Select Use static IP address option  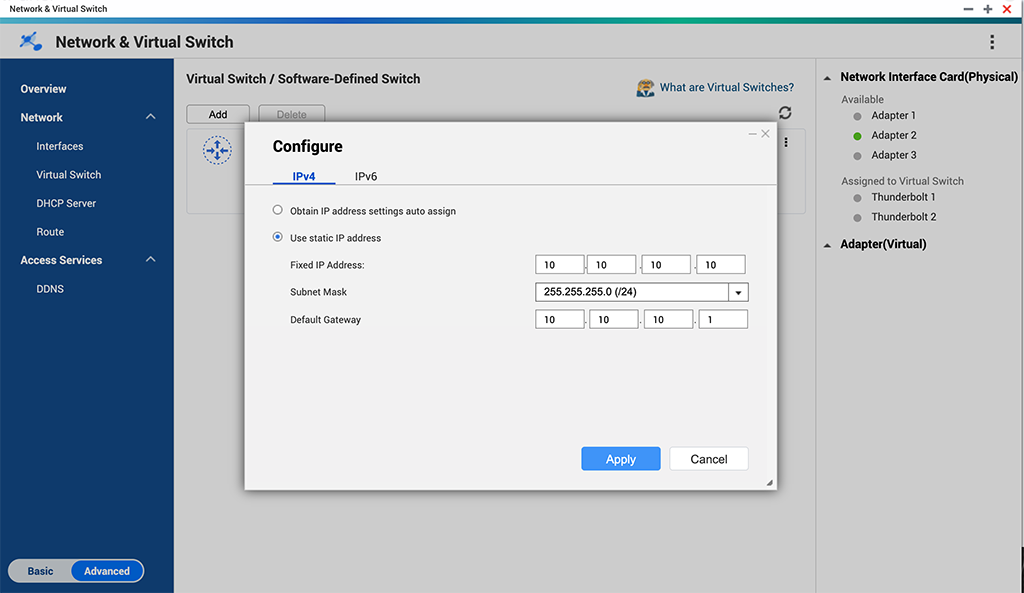coord(278,237)
